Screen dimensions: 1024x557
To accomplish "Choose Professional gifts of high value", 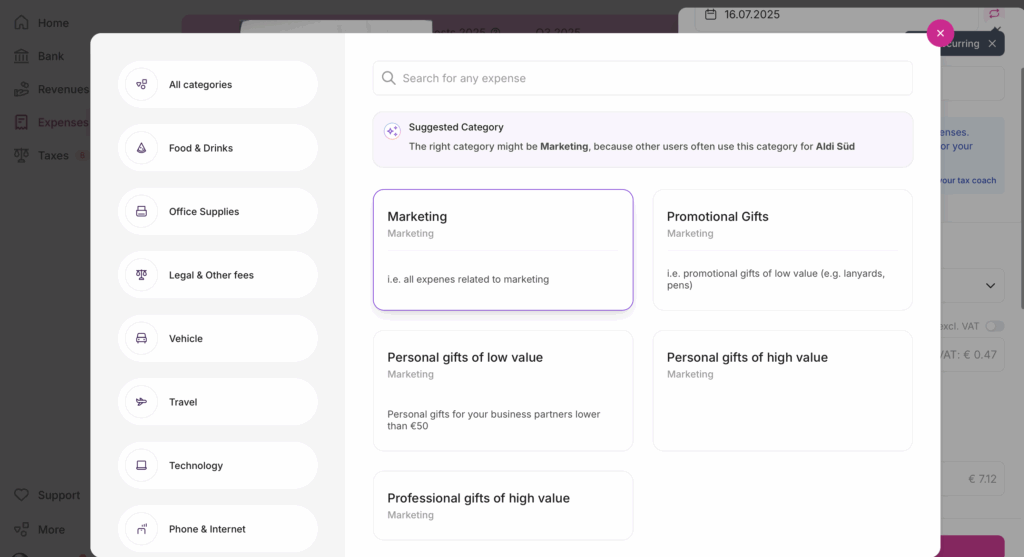I will tap(503, 505).
